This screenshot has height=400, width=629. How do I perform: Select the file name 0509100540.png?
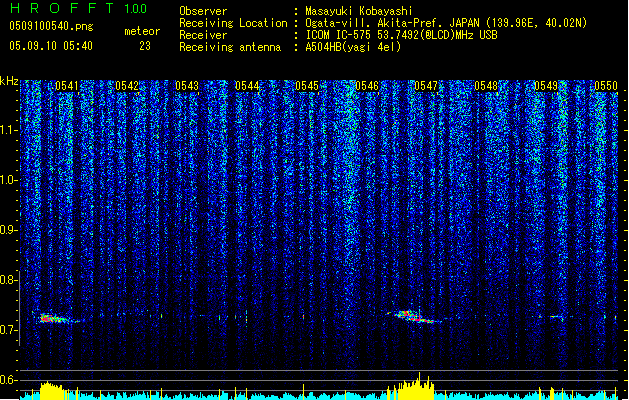51,27
